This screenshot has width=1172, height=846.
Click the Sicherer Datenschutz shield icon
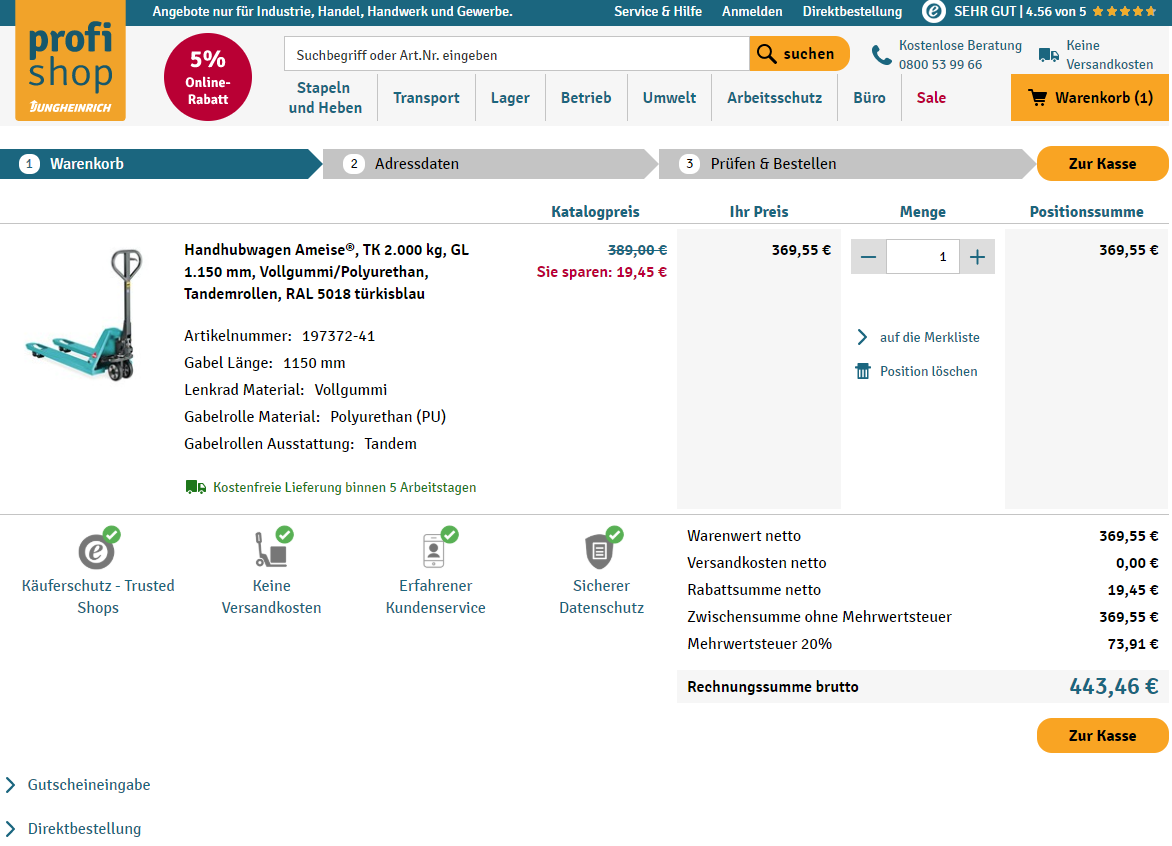tap(602, 549)
